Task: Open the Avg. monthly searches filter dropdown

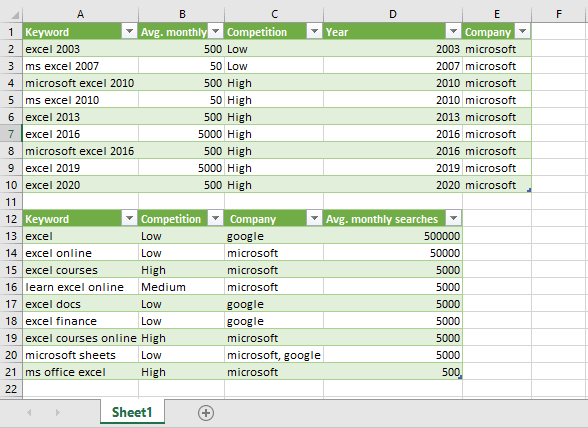Action: (453, 219)
